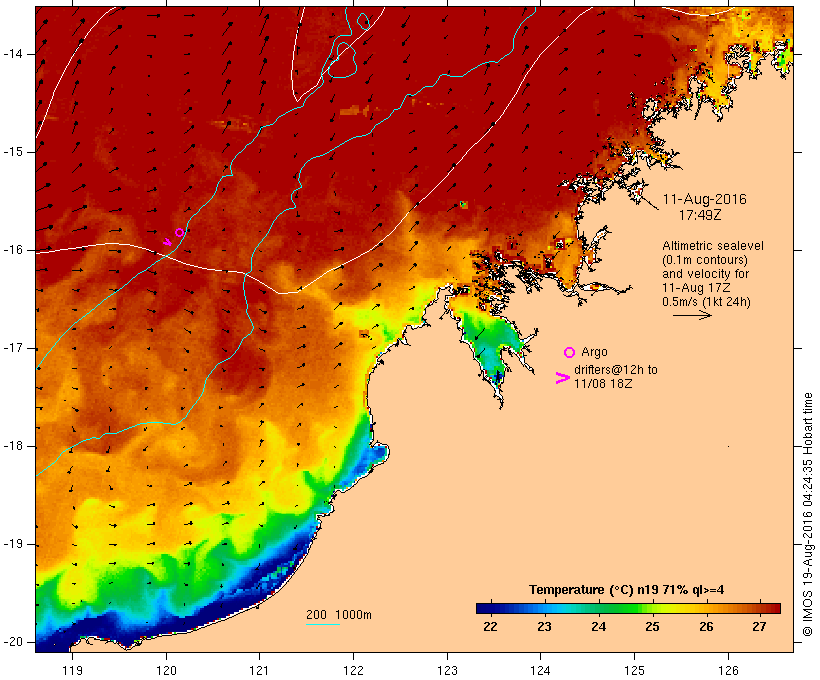Click the latitude axis label -18
Image resolution: width=820 pixels, height=680 pixels.
13,446
